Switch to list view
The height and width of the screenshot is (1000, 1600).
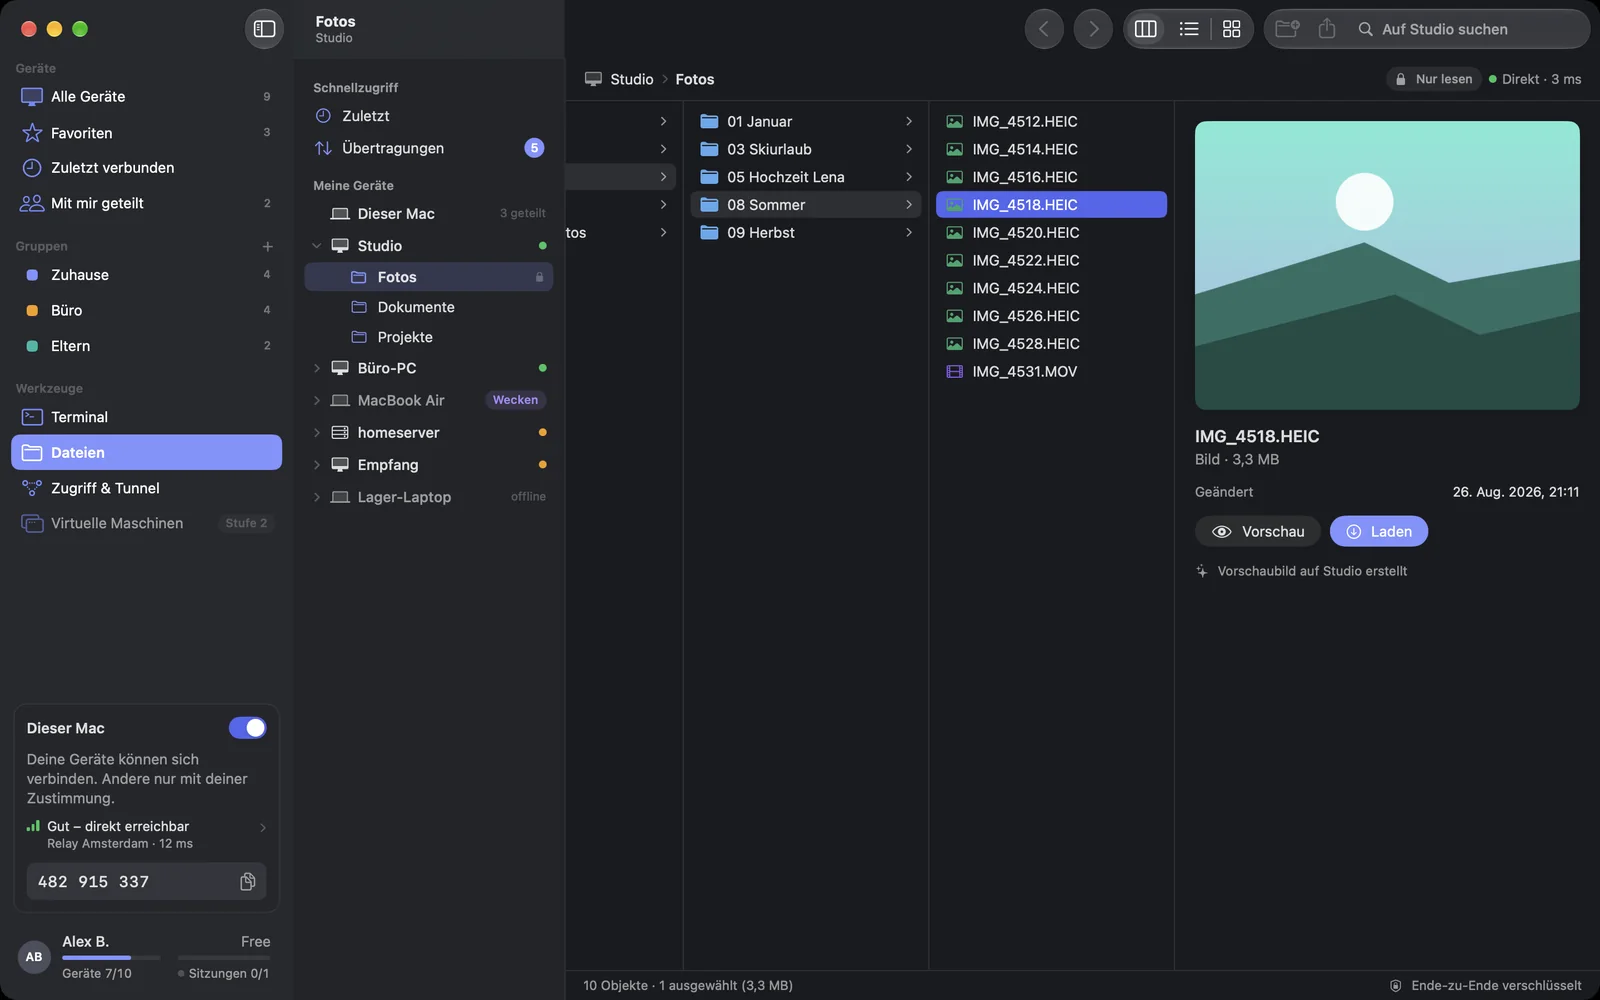pos(1189,29)
